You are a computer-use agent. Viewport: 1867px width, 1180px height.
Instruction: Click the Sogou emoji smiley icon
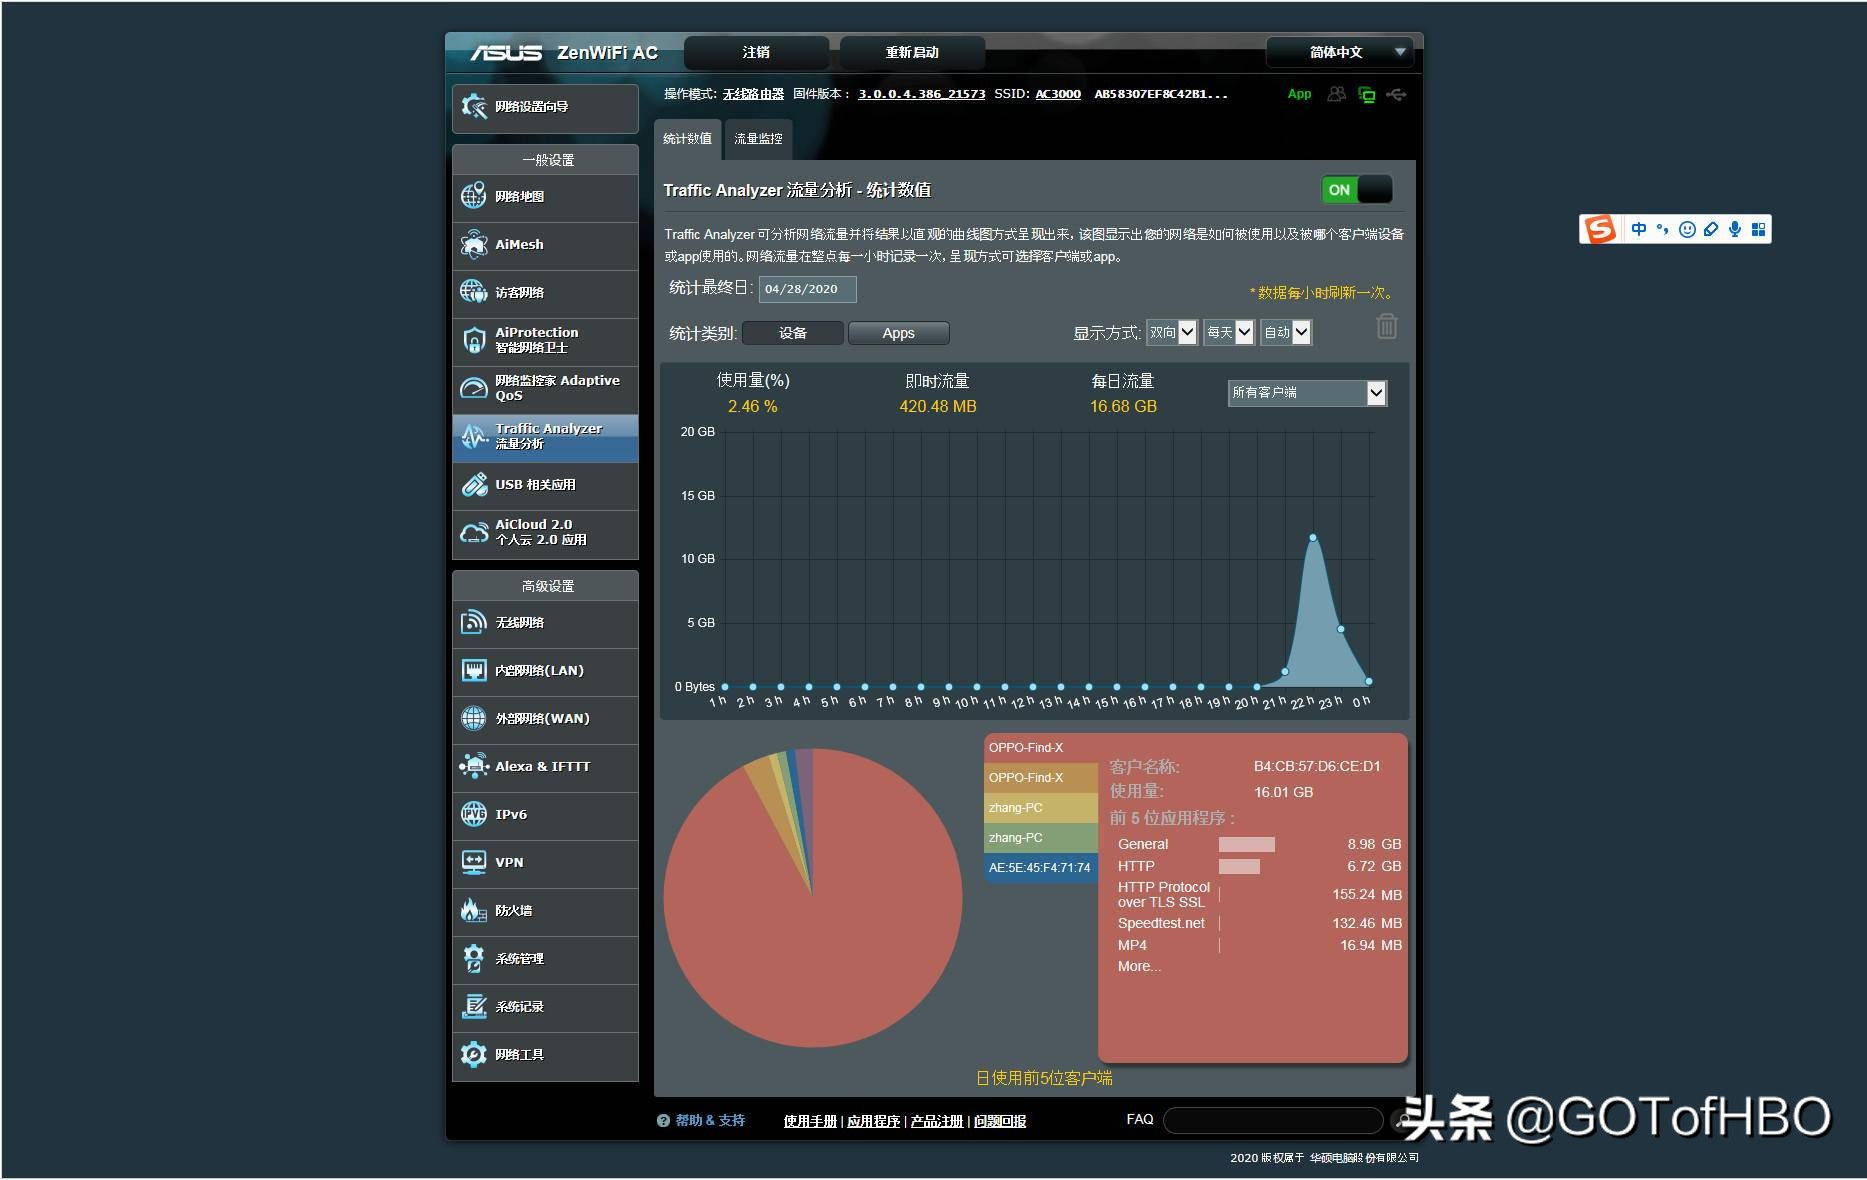click(x=1687, y=230)
